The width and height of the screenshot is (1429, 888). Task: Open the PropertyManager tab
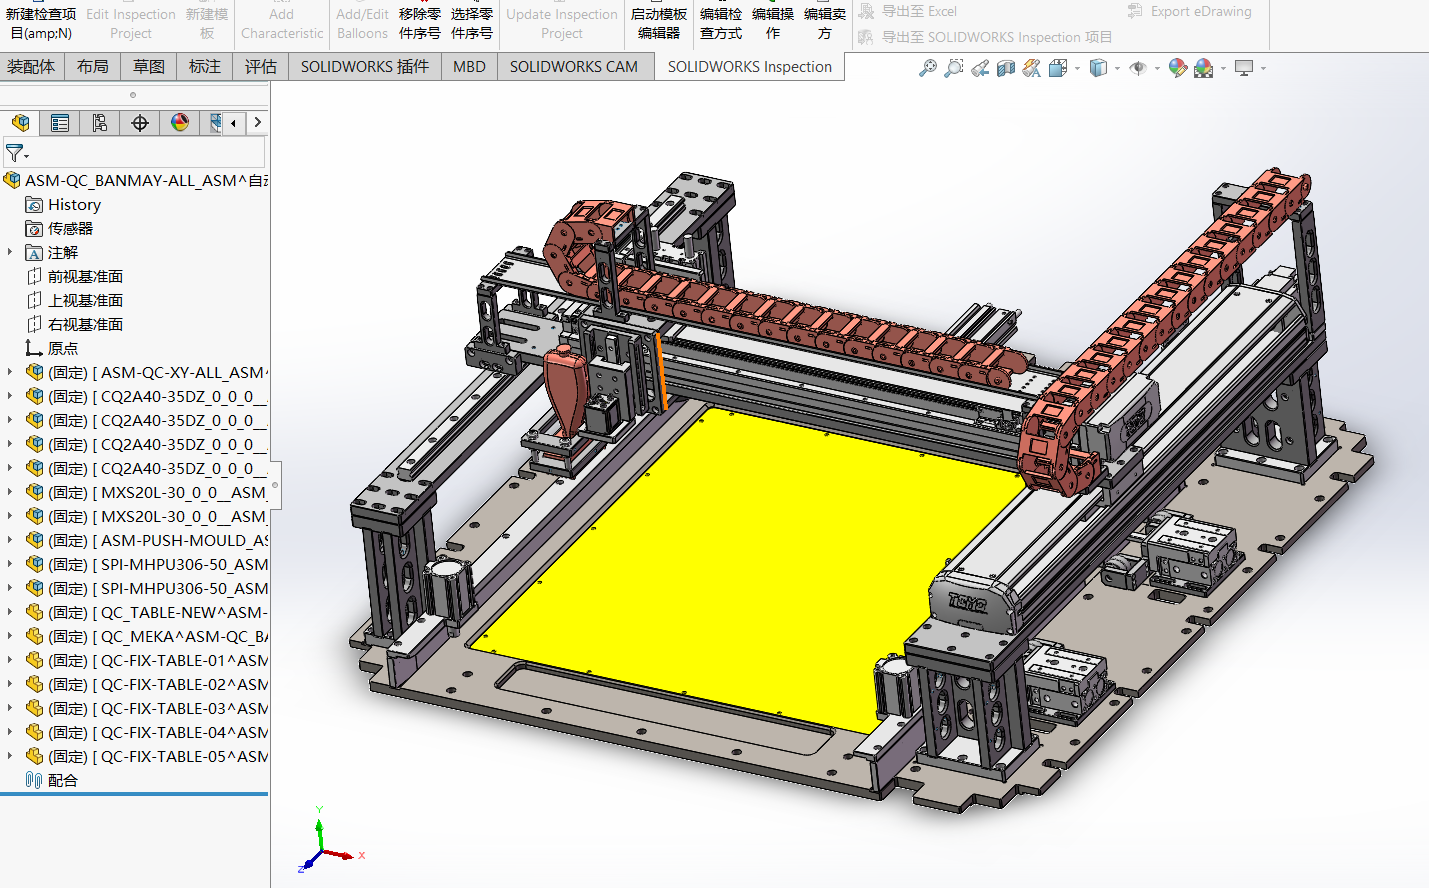[x=60, y=123]
